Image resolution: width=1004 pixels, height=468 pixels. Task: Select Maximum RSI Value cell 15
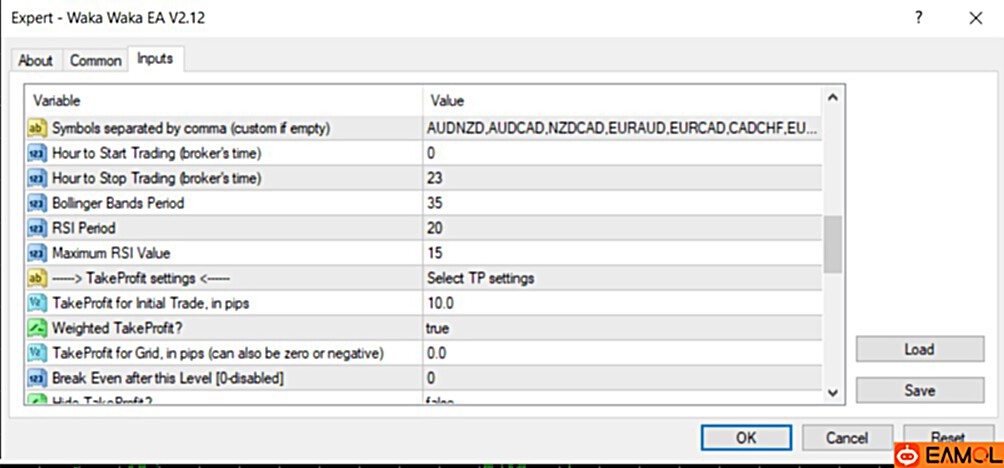click(622, 254)
